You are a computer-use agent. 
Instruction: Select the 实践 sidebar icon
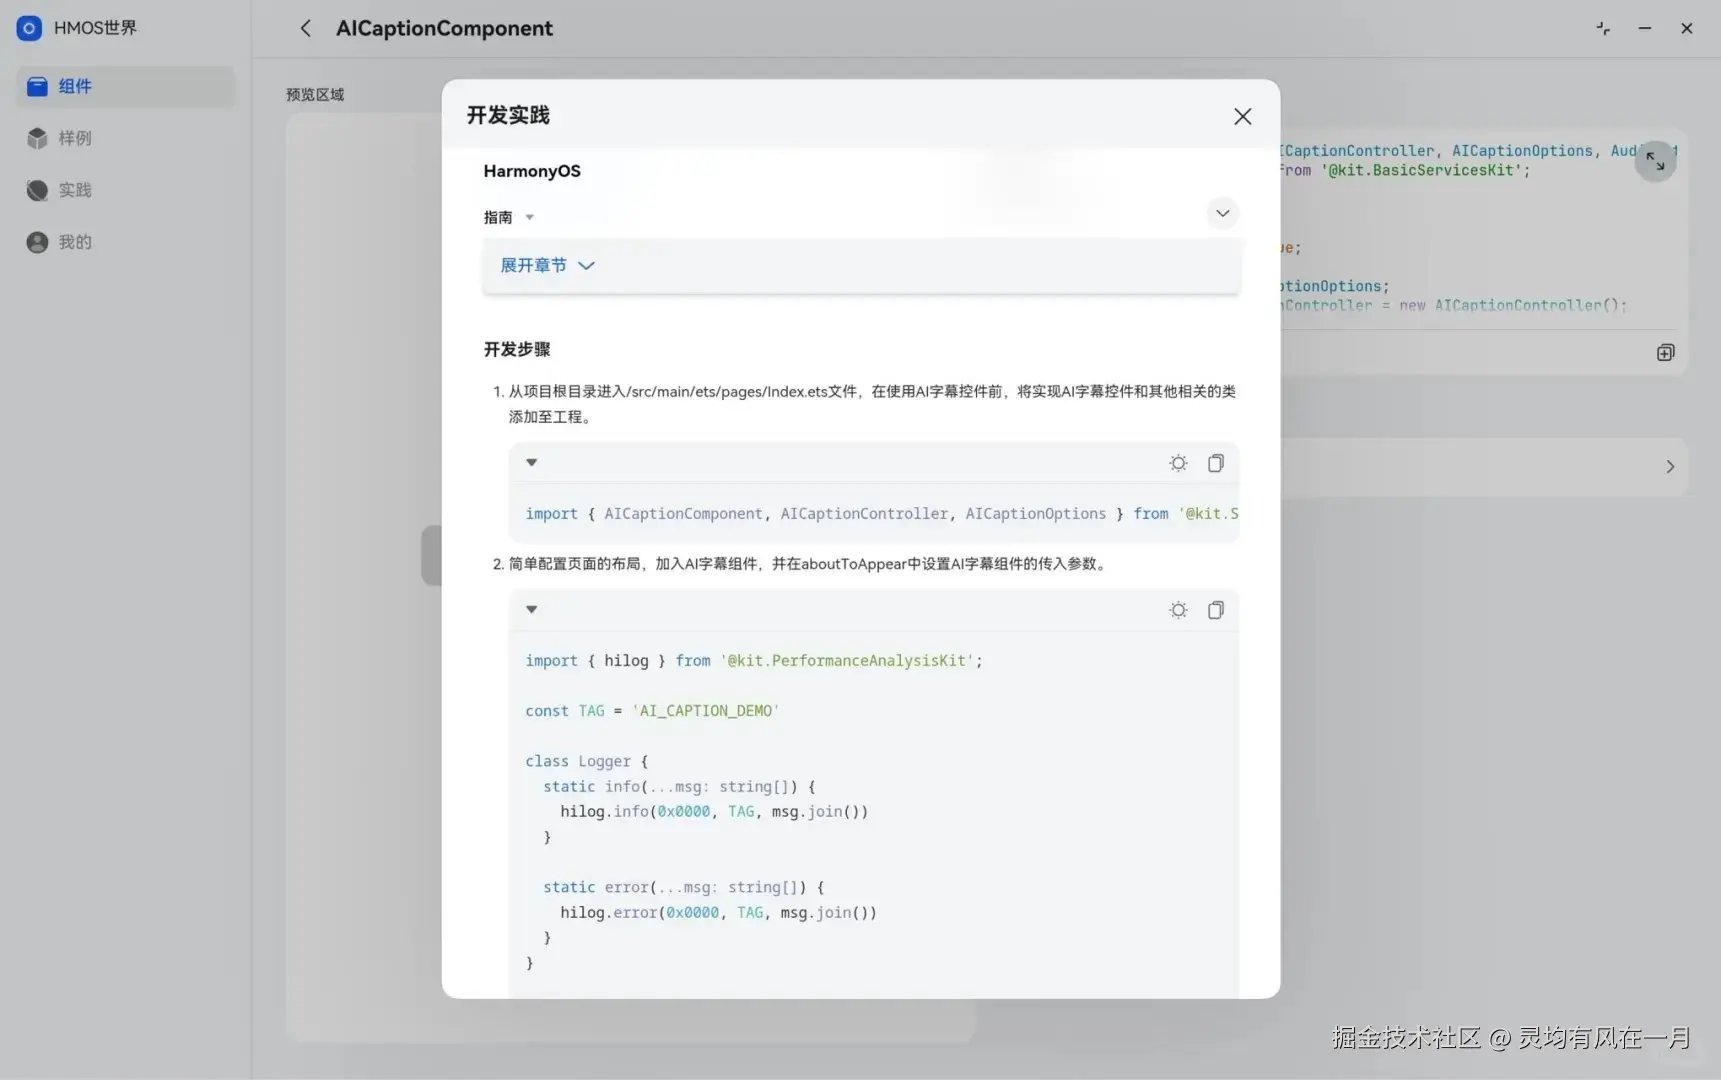tap(36, 190)
